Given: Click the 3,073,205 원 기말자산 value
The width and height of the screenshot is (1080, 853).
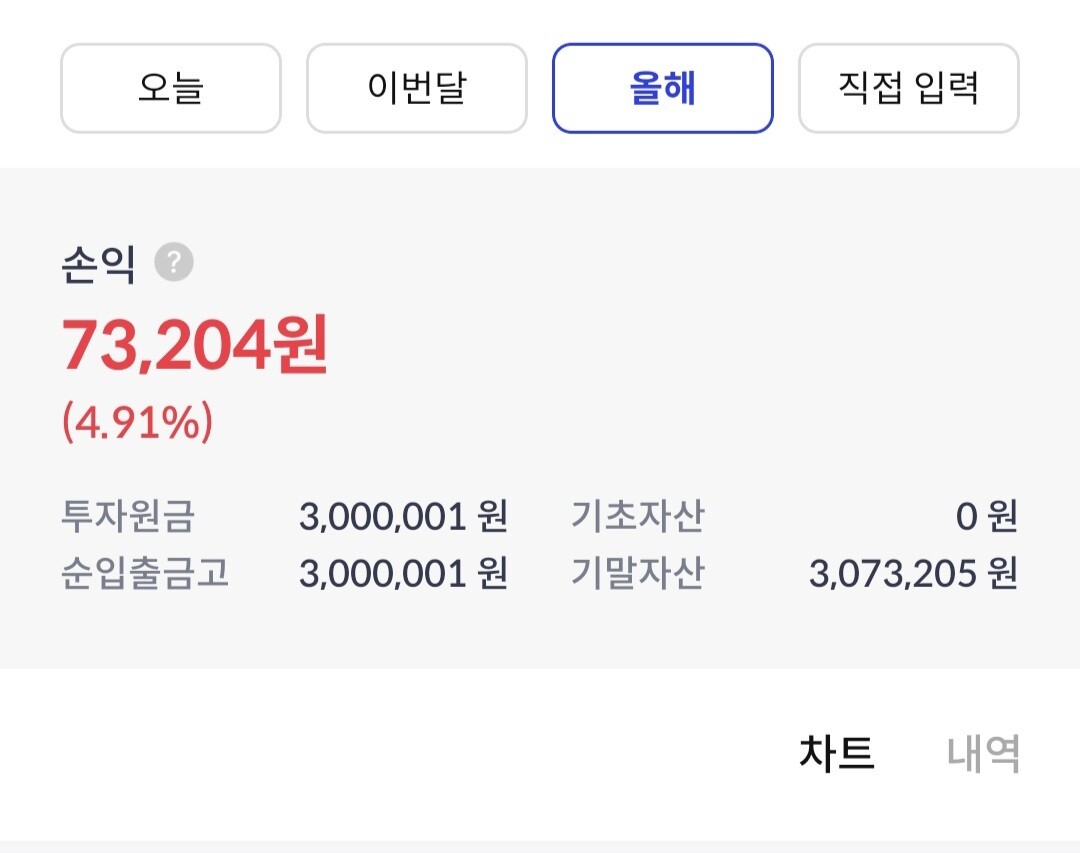Looking at the screenshot, I should point(912,573).
